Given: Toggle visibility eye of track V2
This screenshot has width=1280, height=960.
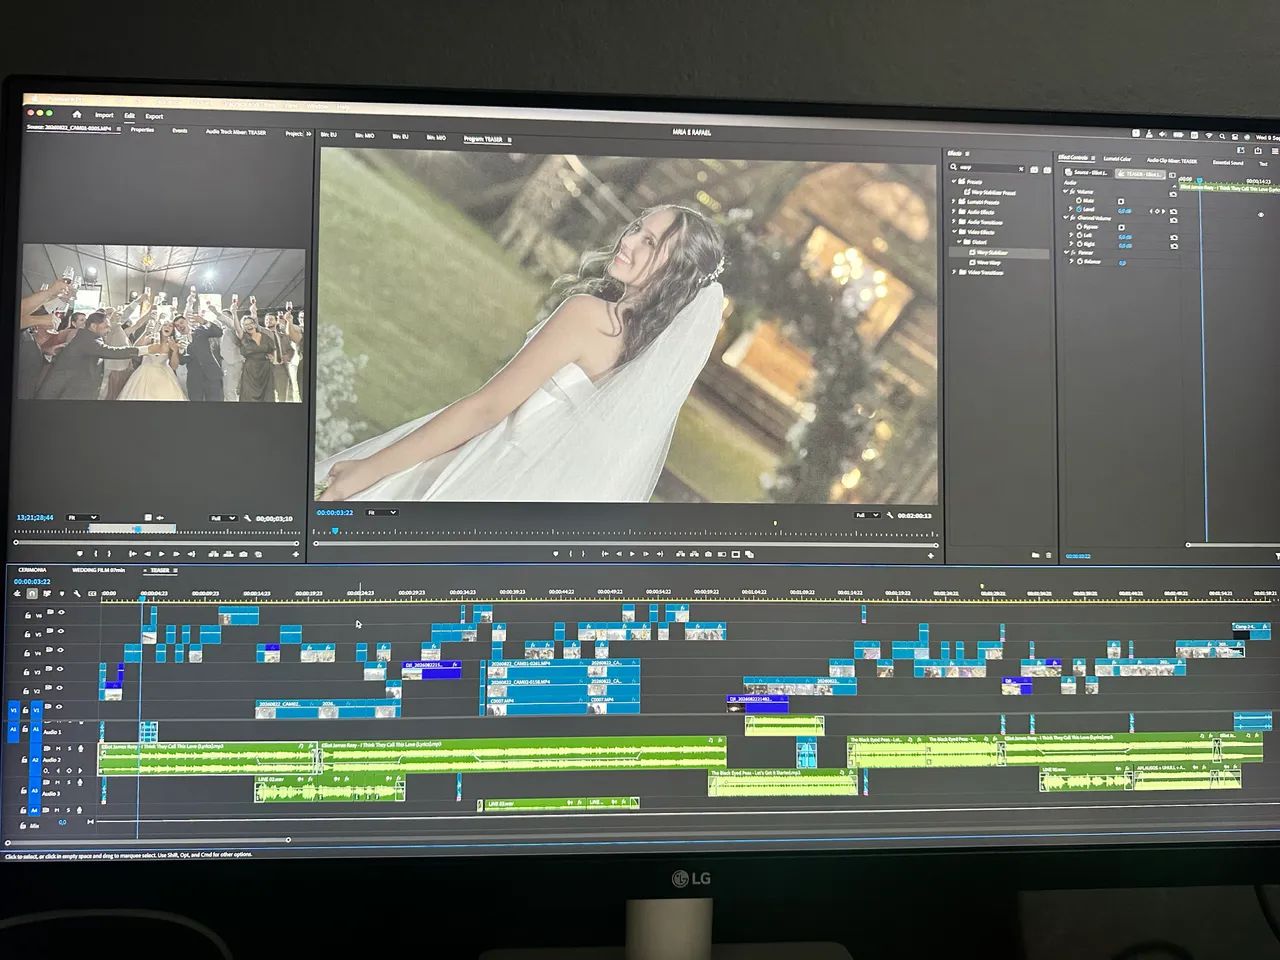Looking at the screenshot, I should click(59, 688).
